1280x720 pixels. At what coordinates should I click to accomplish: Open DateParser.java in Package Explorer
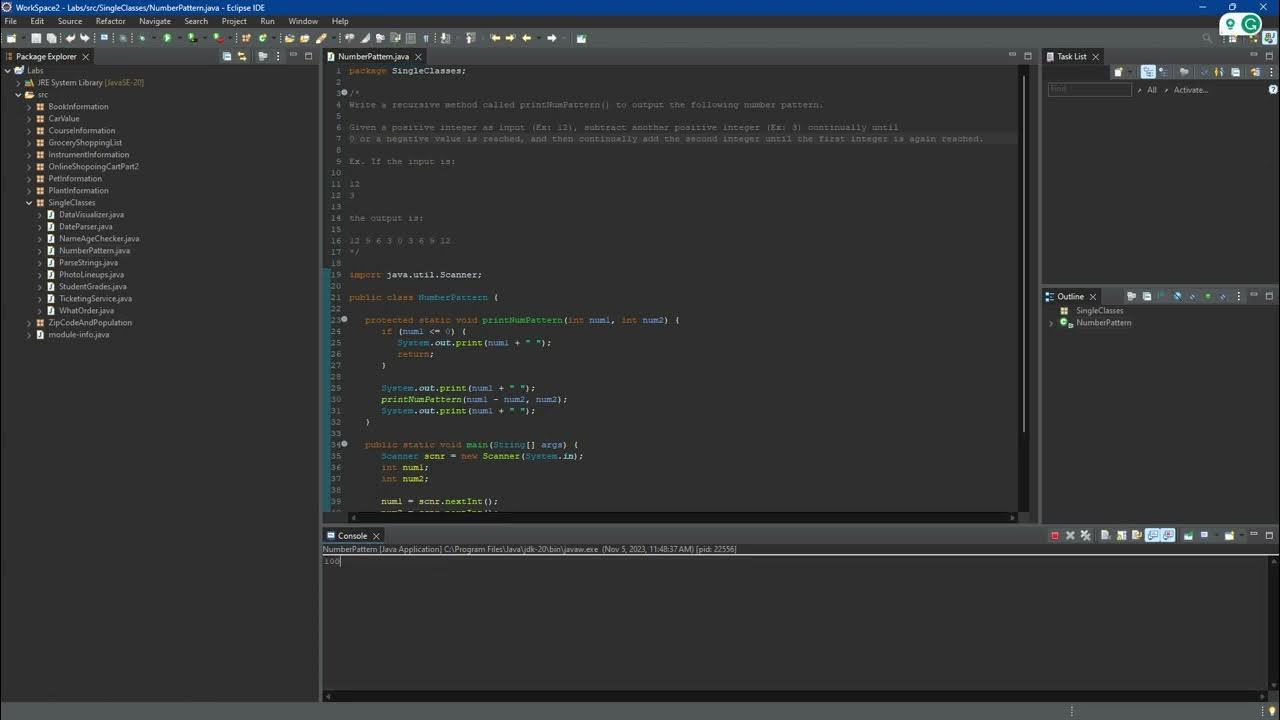[x=85, y=227]
